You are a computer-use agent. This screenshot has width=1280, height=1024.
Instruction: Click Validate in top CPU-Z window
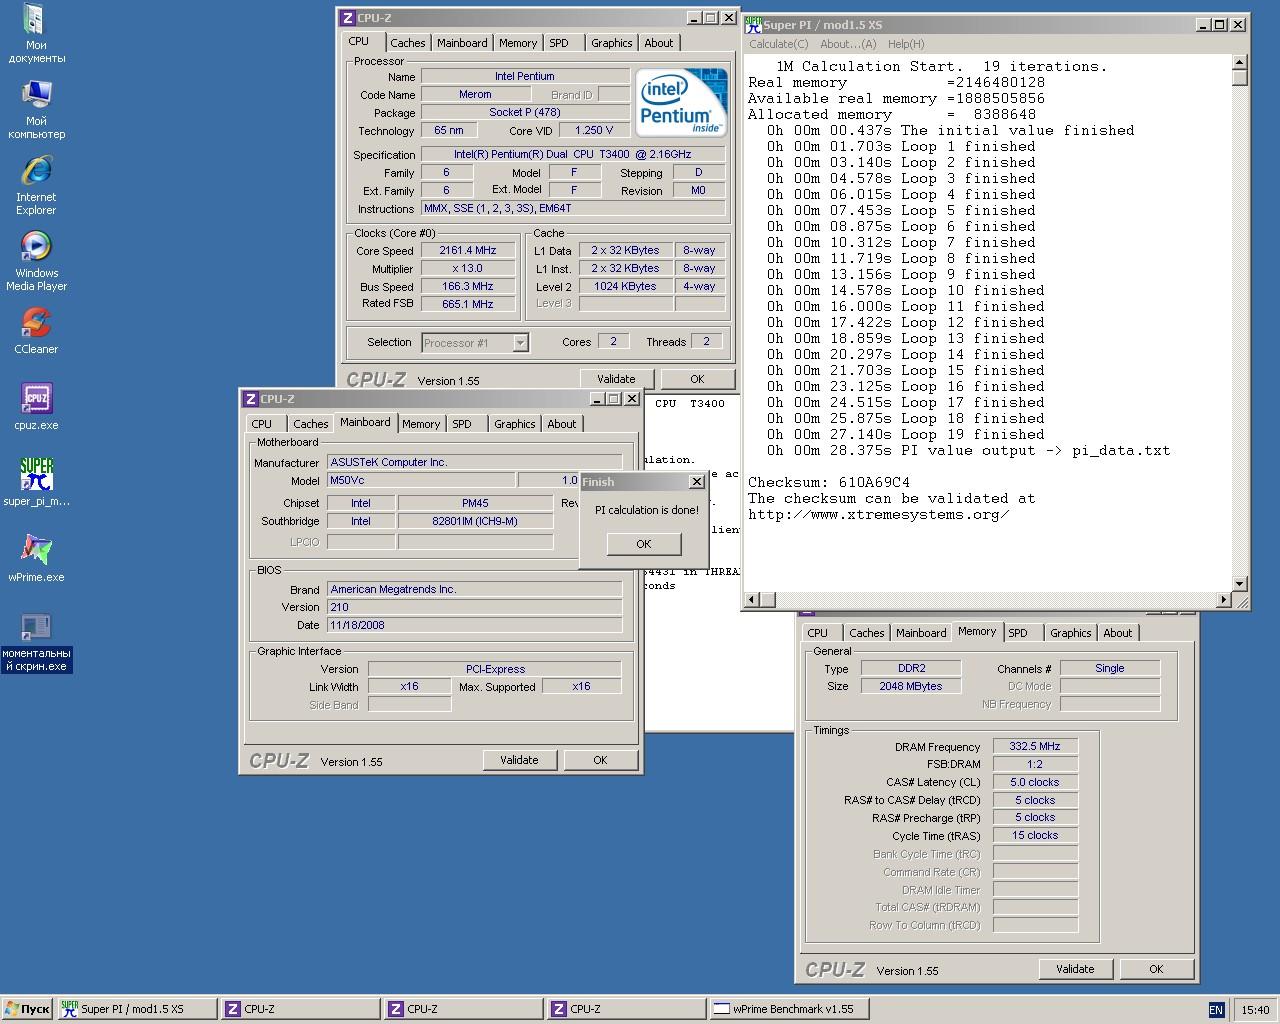pyautogui.click(x=616, y=379)
